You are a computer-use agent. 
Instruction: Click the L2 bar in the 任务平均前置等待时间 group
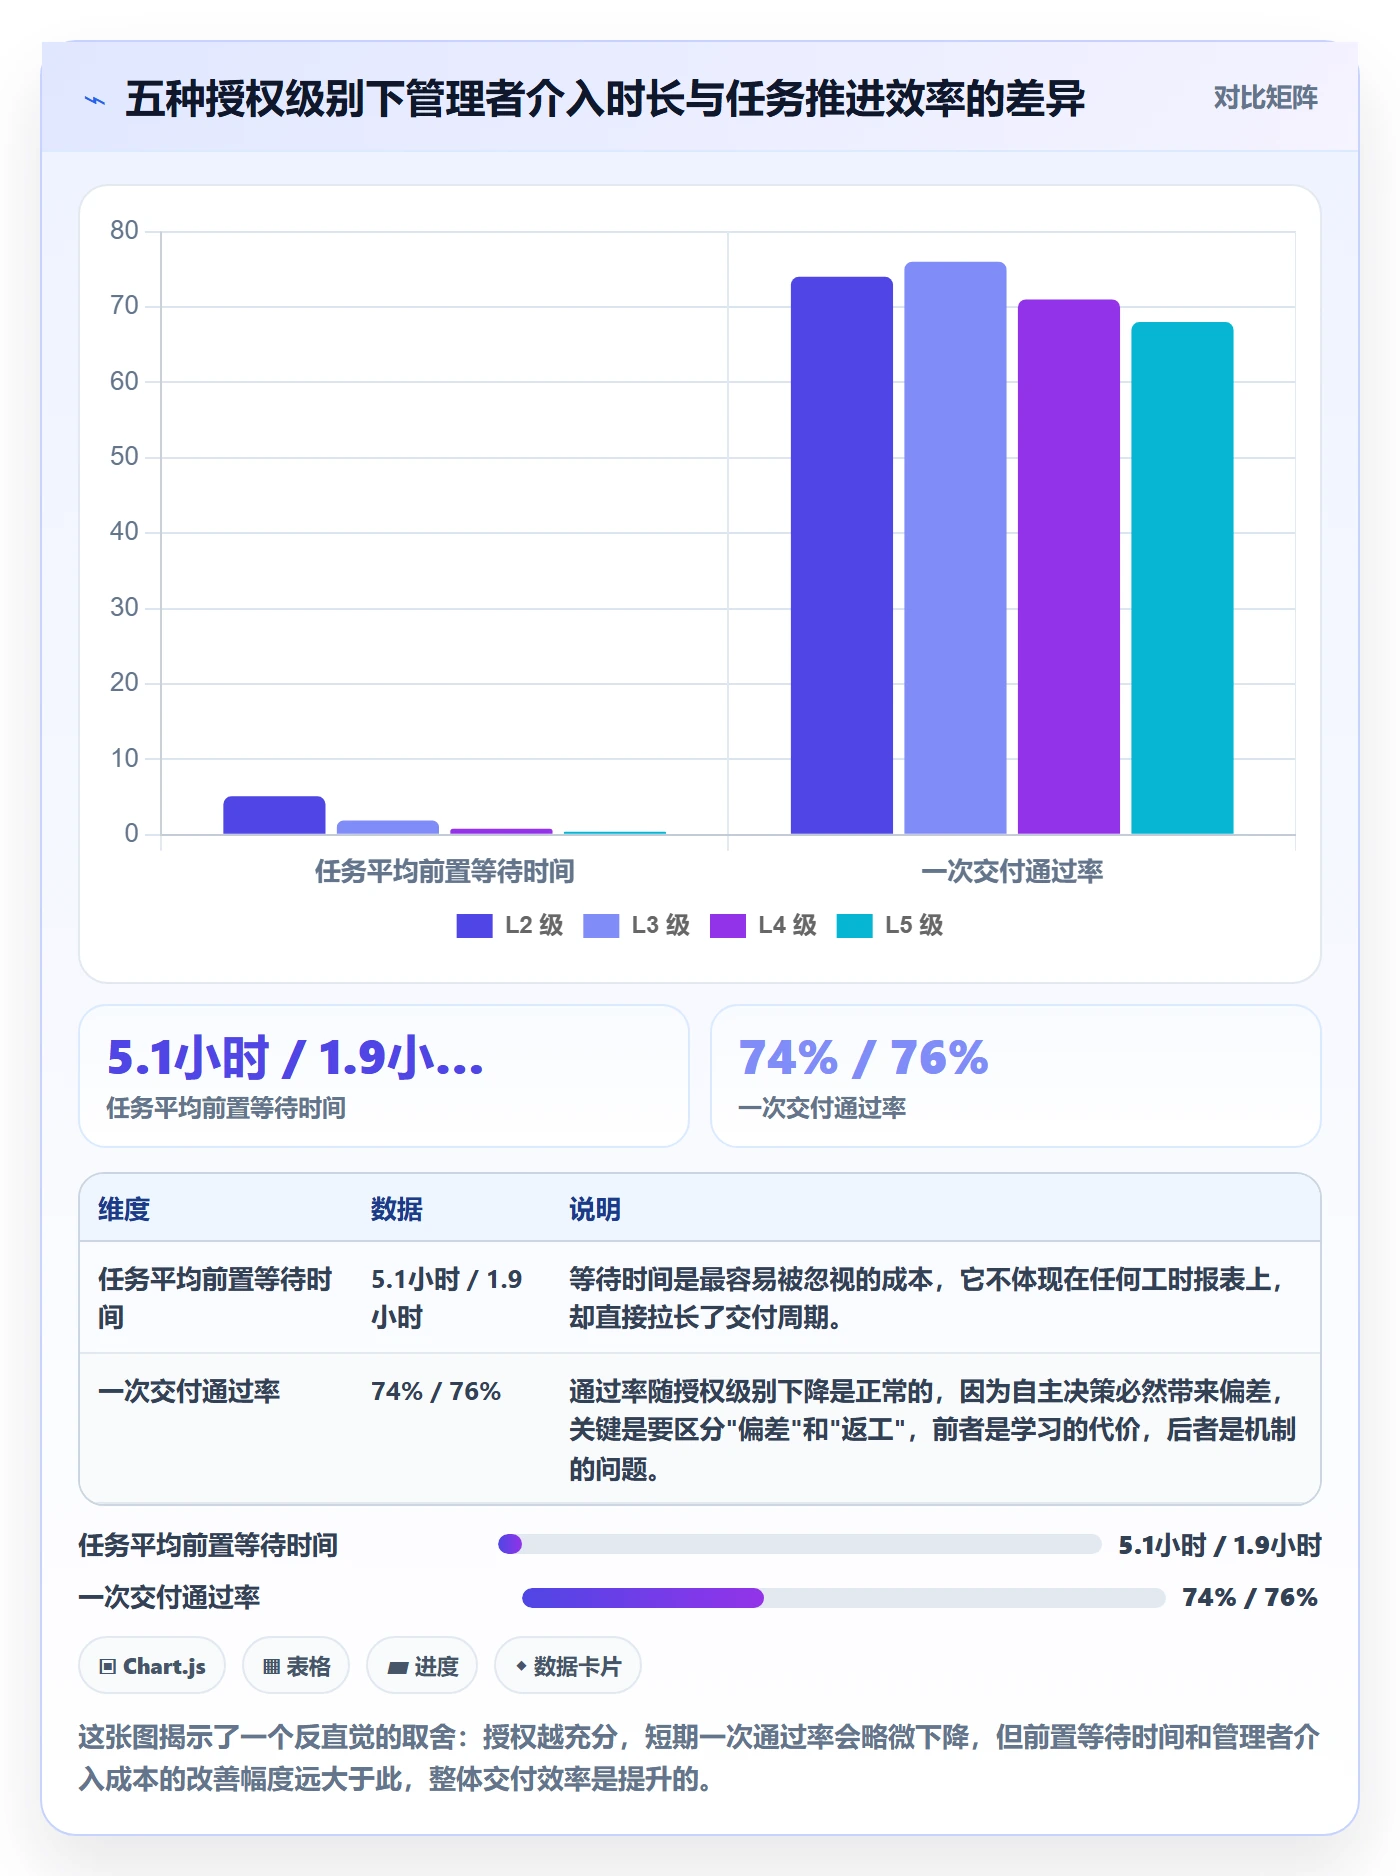click(x=274, y=815)
